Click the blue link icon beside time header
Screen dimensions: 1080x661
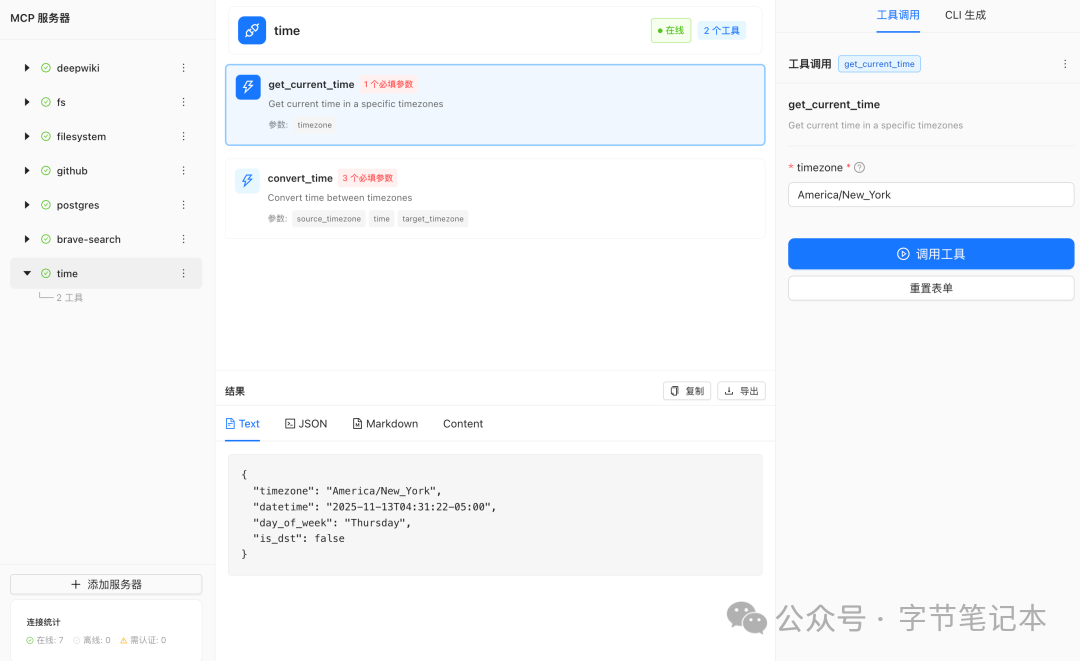(x=252, y=30)
